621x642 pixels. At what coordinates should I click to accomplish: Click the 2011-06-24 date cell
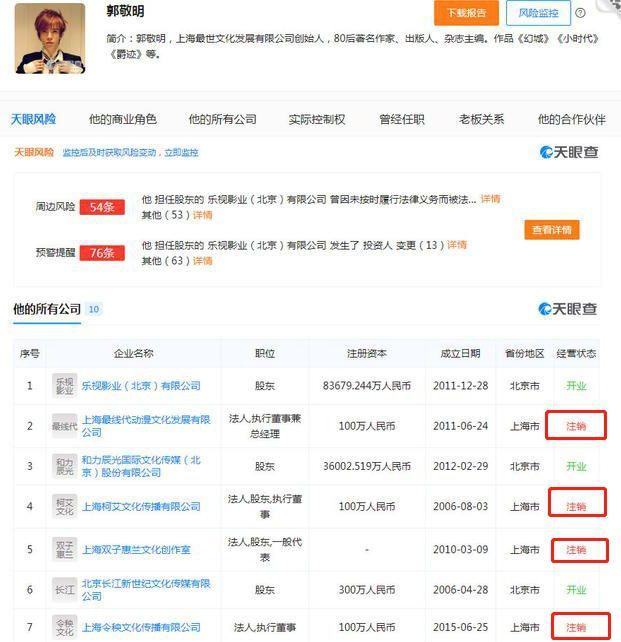click(x=461, y=426)
